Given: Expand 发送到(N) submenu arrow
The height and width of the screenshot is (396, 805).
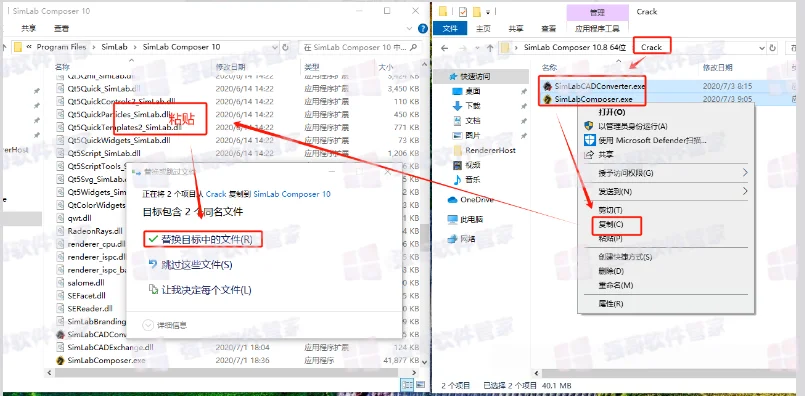Looking at the screenshot, I should point(745,191).
